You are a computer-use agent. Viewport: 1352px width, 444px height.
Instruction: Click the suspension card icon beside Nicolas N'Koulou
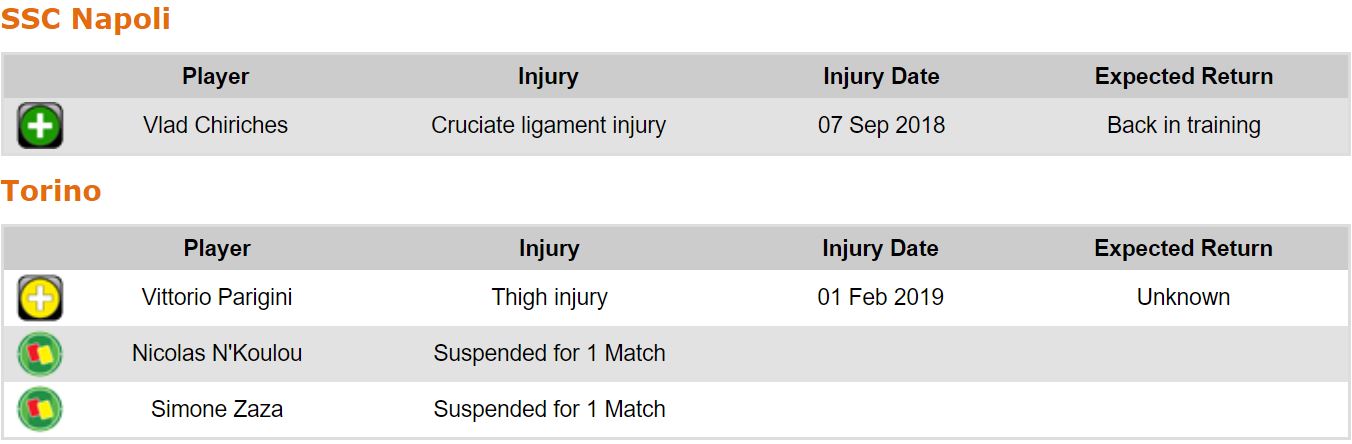pyautogui.click(x=40, y=354)
